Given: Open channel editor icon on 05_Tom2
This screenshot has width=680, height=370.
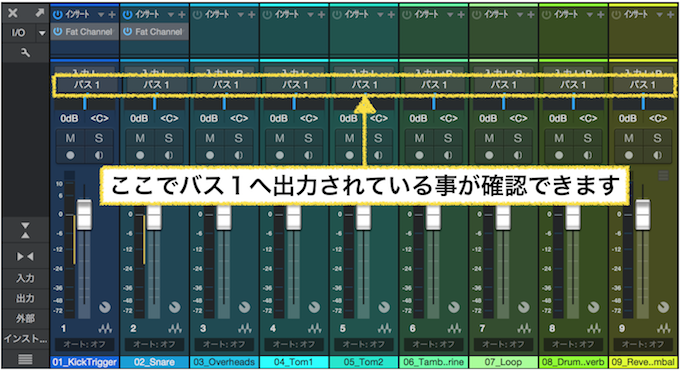Looking at the screenshot, I should [x=385, y=328].
